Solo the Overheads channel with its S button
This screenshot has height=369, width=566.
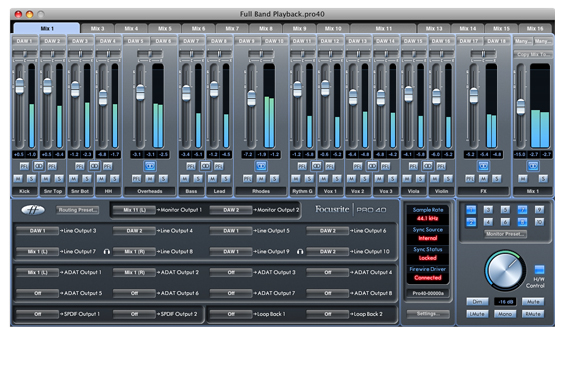(x=163, y=178)
